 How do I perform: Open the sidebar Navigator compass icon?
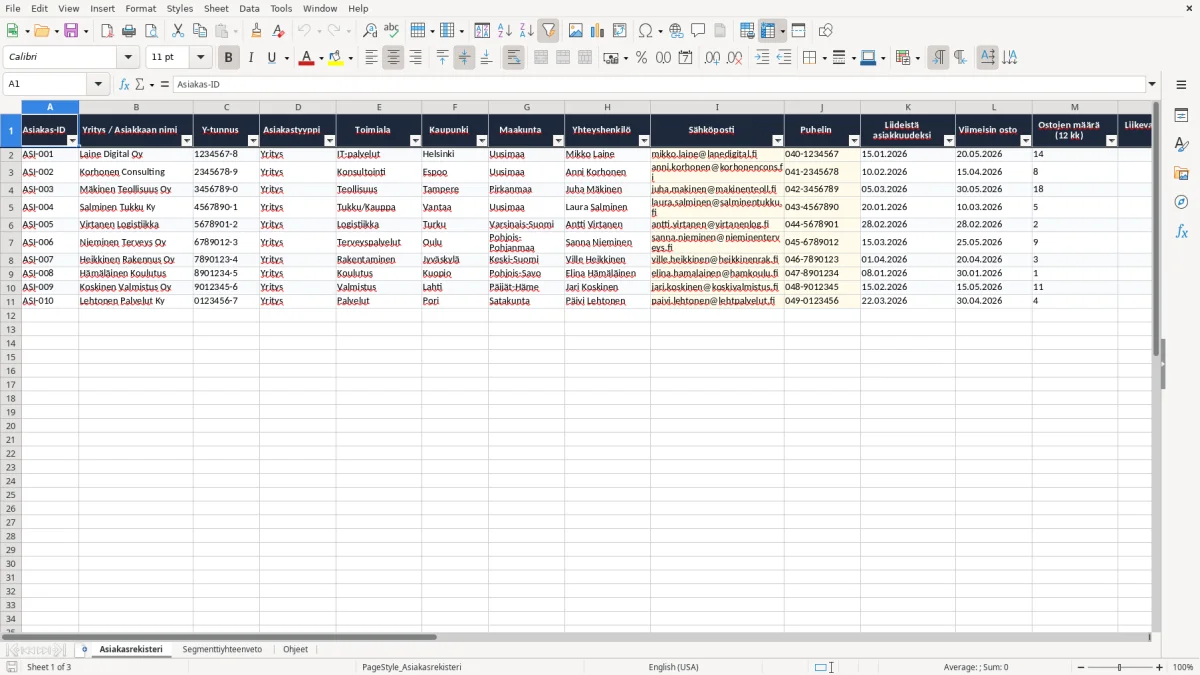click(1182, 202)
